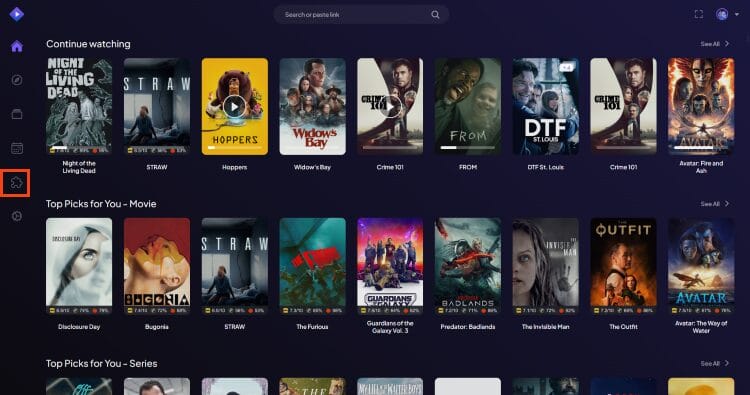Open The Furious poster
This screenshot has height=395, width=750.
[x=312, y=266]
